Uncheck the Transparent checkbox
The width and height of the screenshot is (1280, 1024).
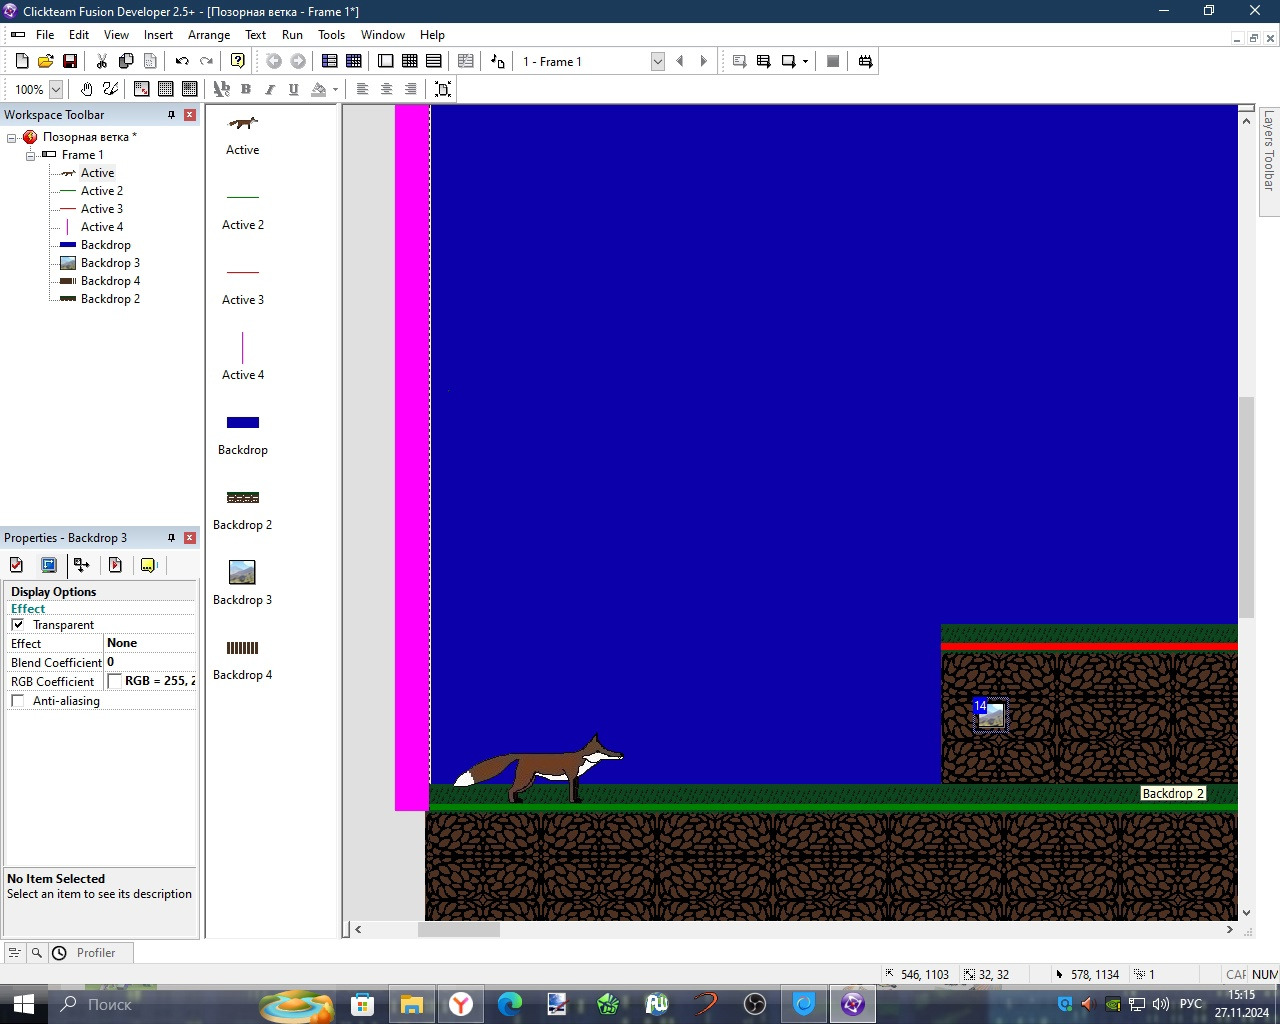pyautogui.click(x=18, y=625)
